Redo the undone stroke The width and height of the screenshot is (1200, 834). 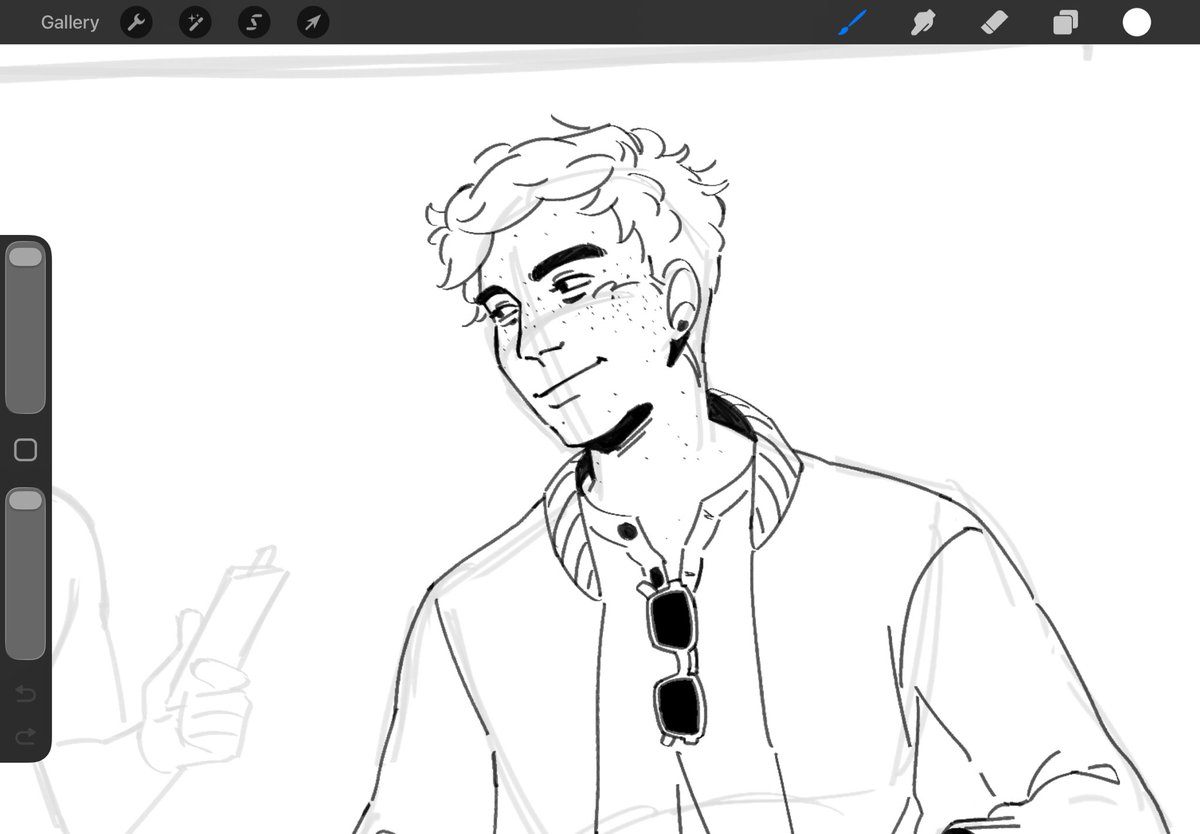pyautogui.click(x=24, y=738)
